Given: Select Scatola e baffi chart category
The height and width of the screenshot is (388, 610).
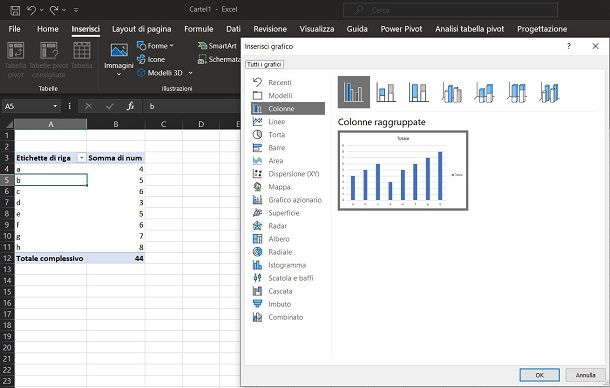Looking at the screenshot, I should click(288, 278).
